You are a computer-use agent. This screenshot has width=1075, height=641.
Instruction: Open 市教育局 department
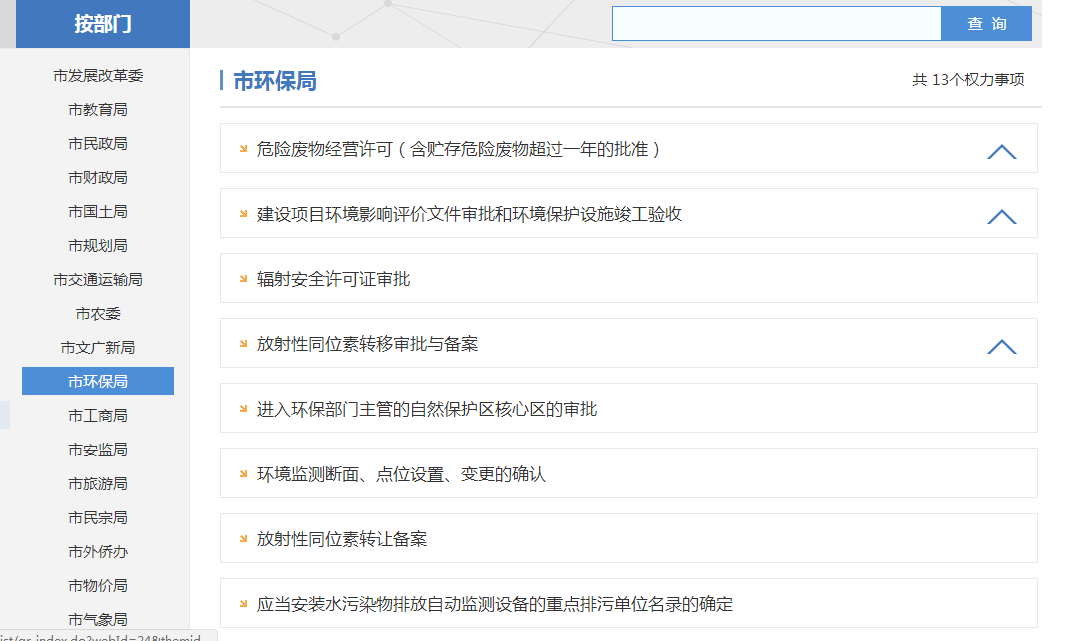98,110
